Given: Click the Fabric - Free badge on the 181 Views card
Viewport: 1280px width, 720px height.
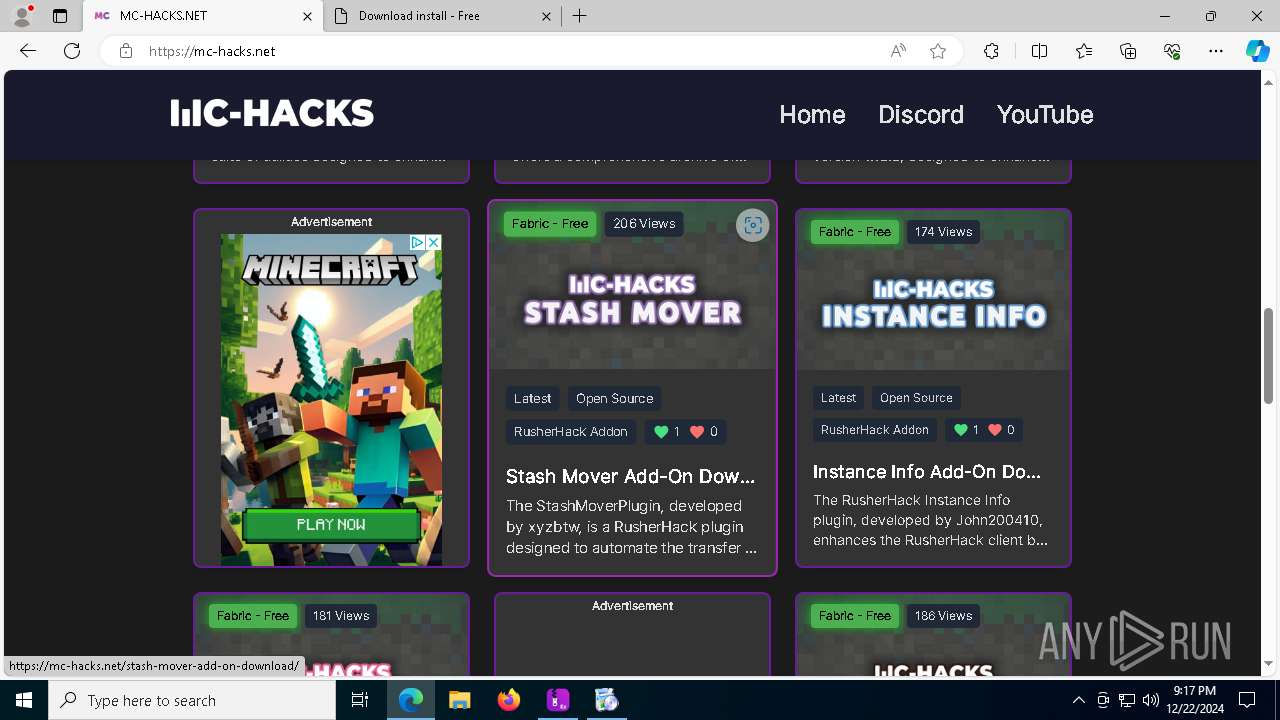Looking at the screenshot, I should 253,616.
